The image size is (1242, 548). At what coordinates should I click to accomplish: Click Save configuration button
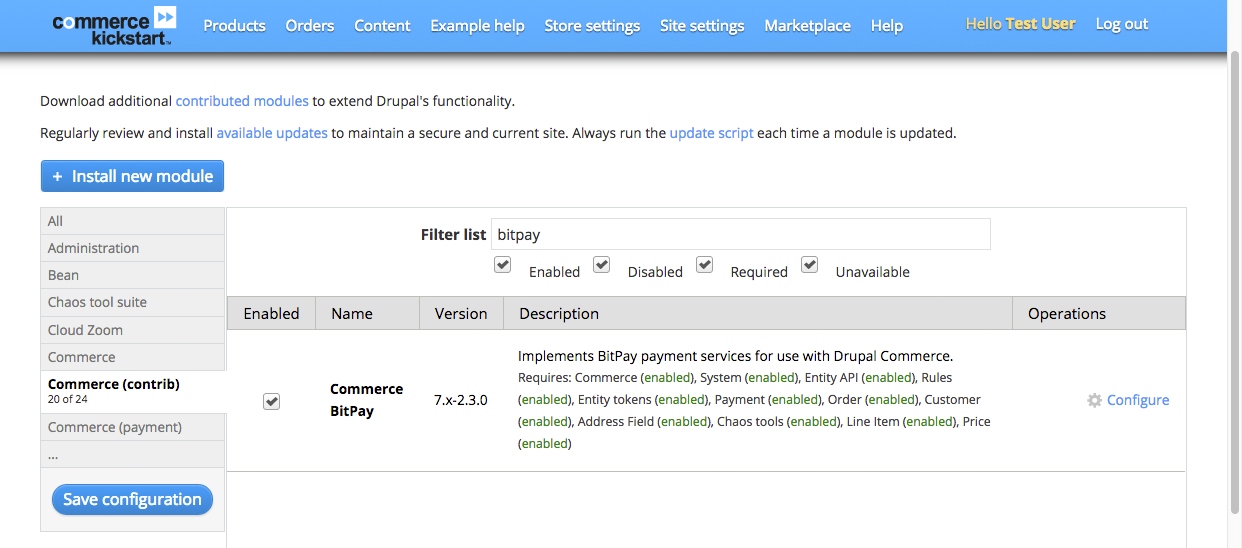pyautogui.click(x=132, y=499)
